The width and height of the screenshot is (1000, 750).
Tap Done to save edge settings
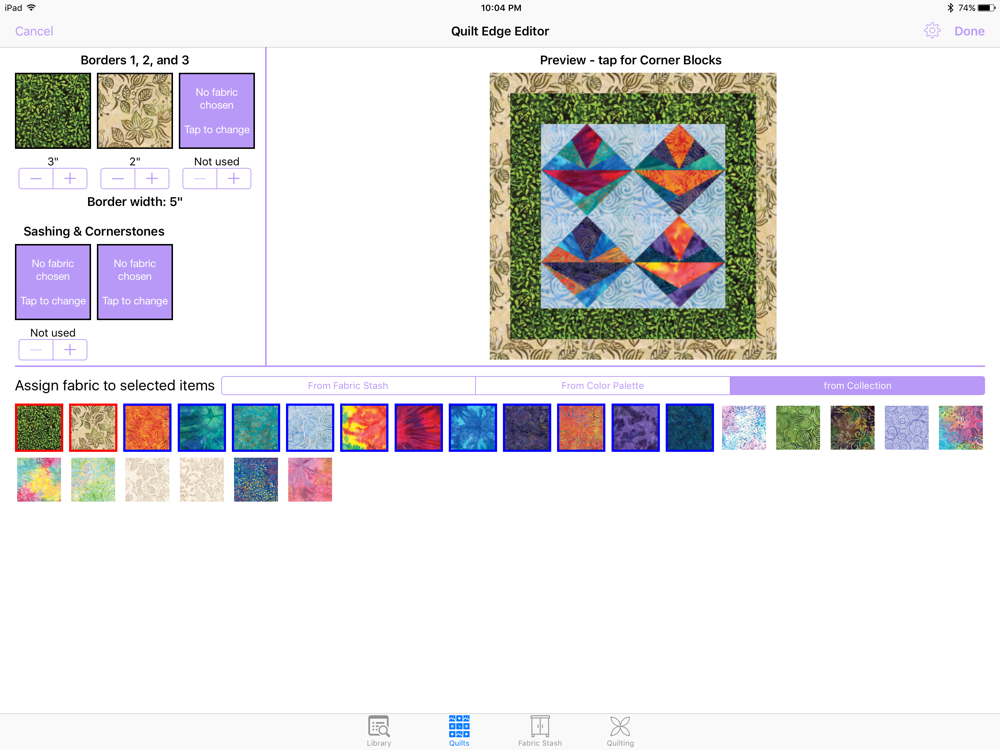click(x=969, y=31)
